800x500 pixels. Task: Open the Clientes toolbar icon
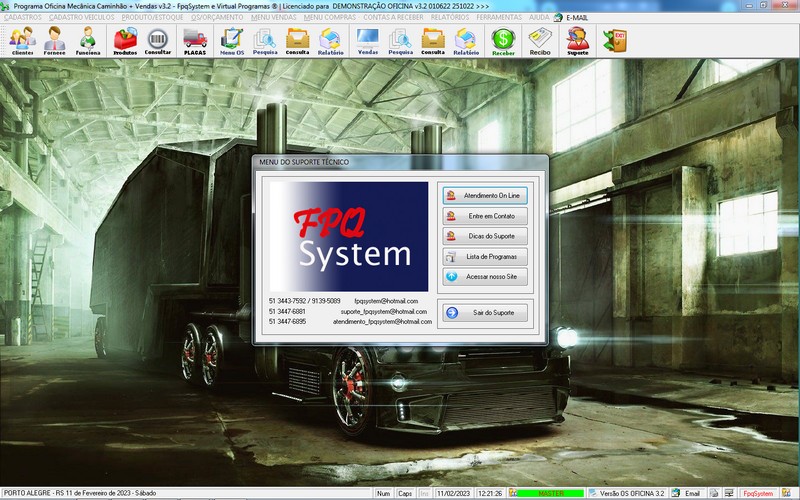coord(22,40)
